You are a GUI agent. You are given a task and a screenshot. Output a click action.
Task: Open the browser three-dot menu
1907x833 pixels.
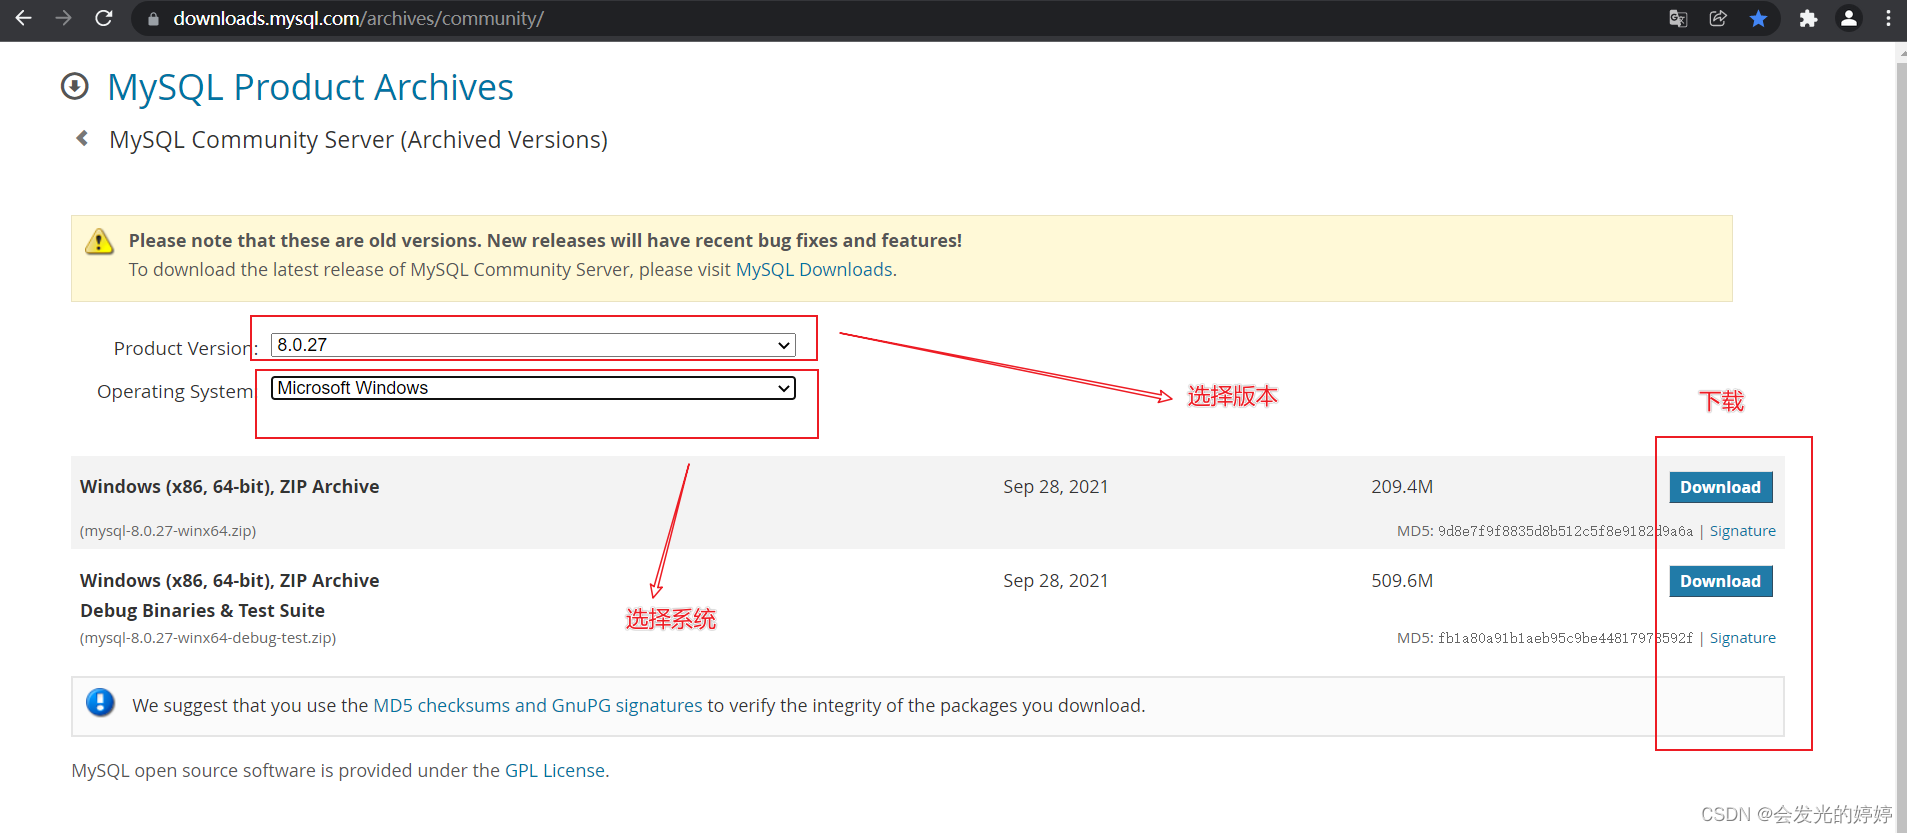click(1888, 18)
